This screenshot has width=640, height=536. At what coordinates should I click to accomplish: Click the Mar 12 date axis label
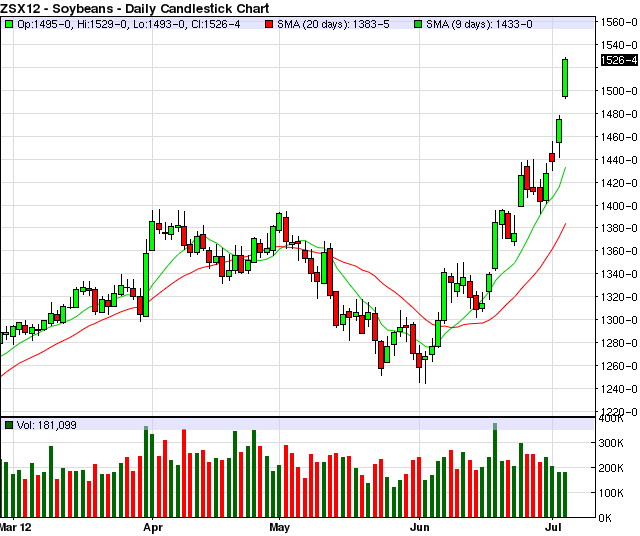click(16, 527)
